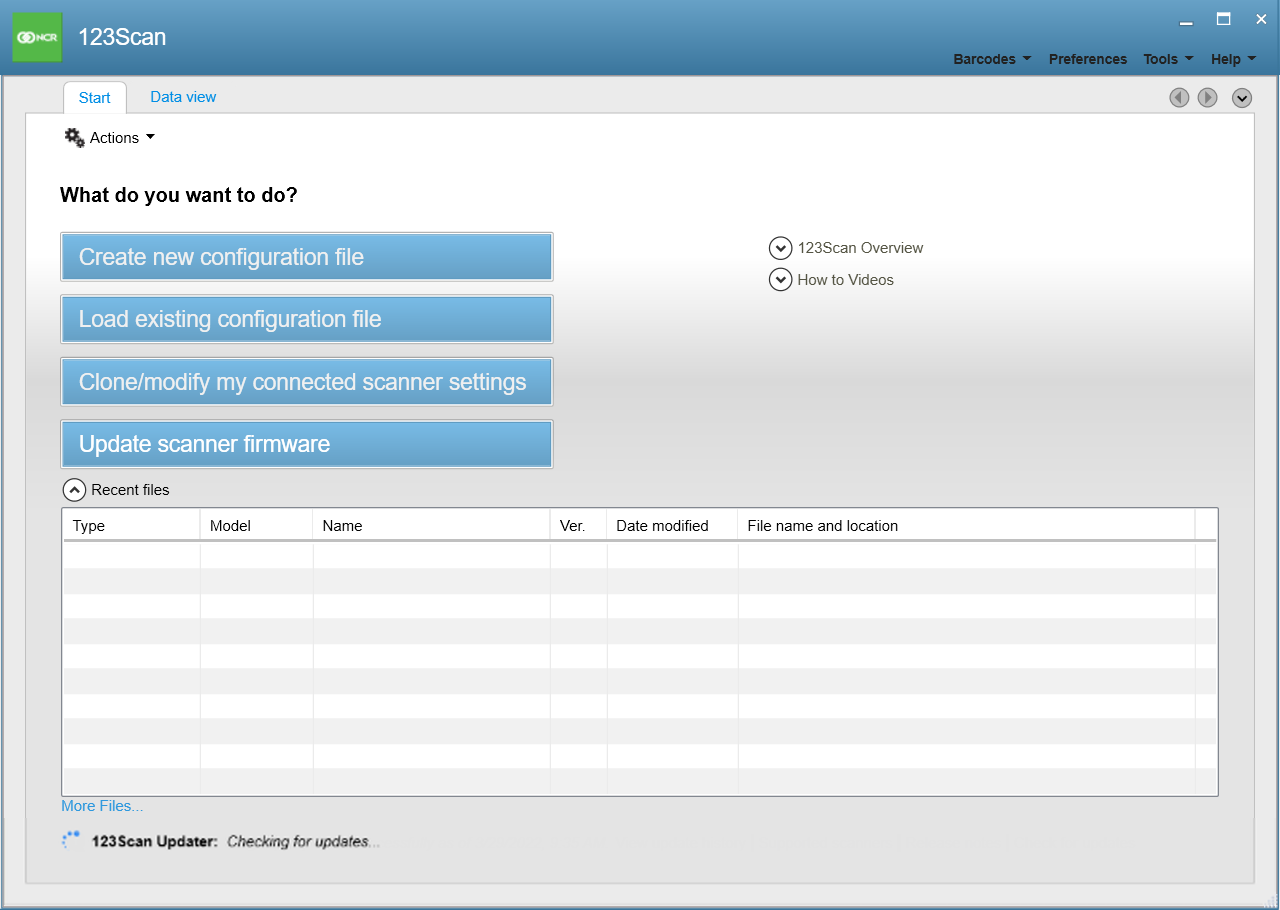The image size is (1280, 910).
Task: Open the Actions gear menu
Action: [x=110, y=138]
